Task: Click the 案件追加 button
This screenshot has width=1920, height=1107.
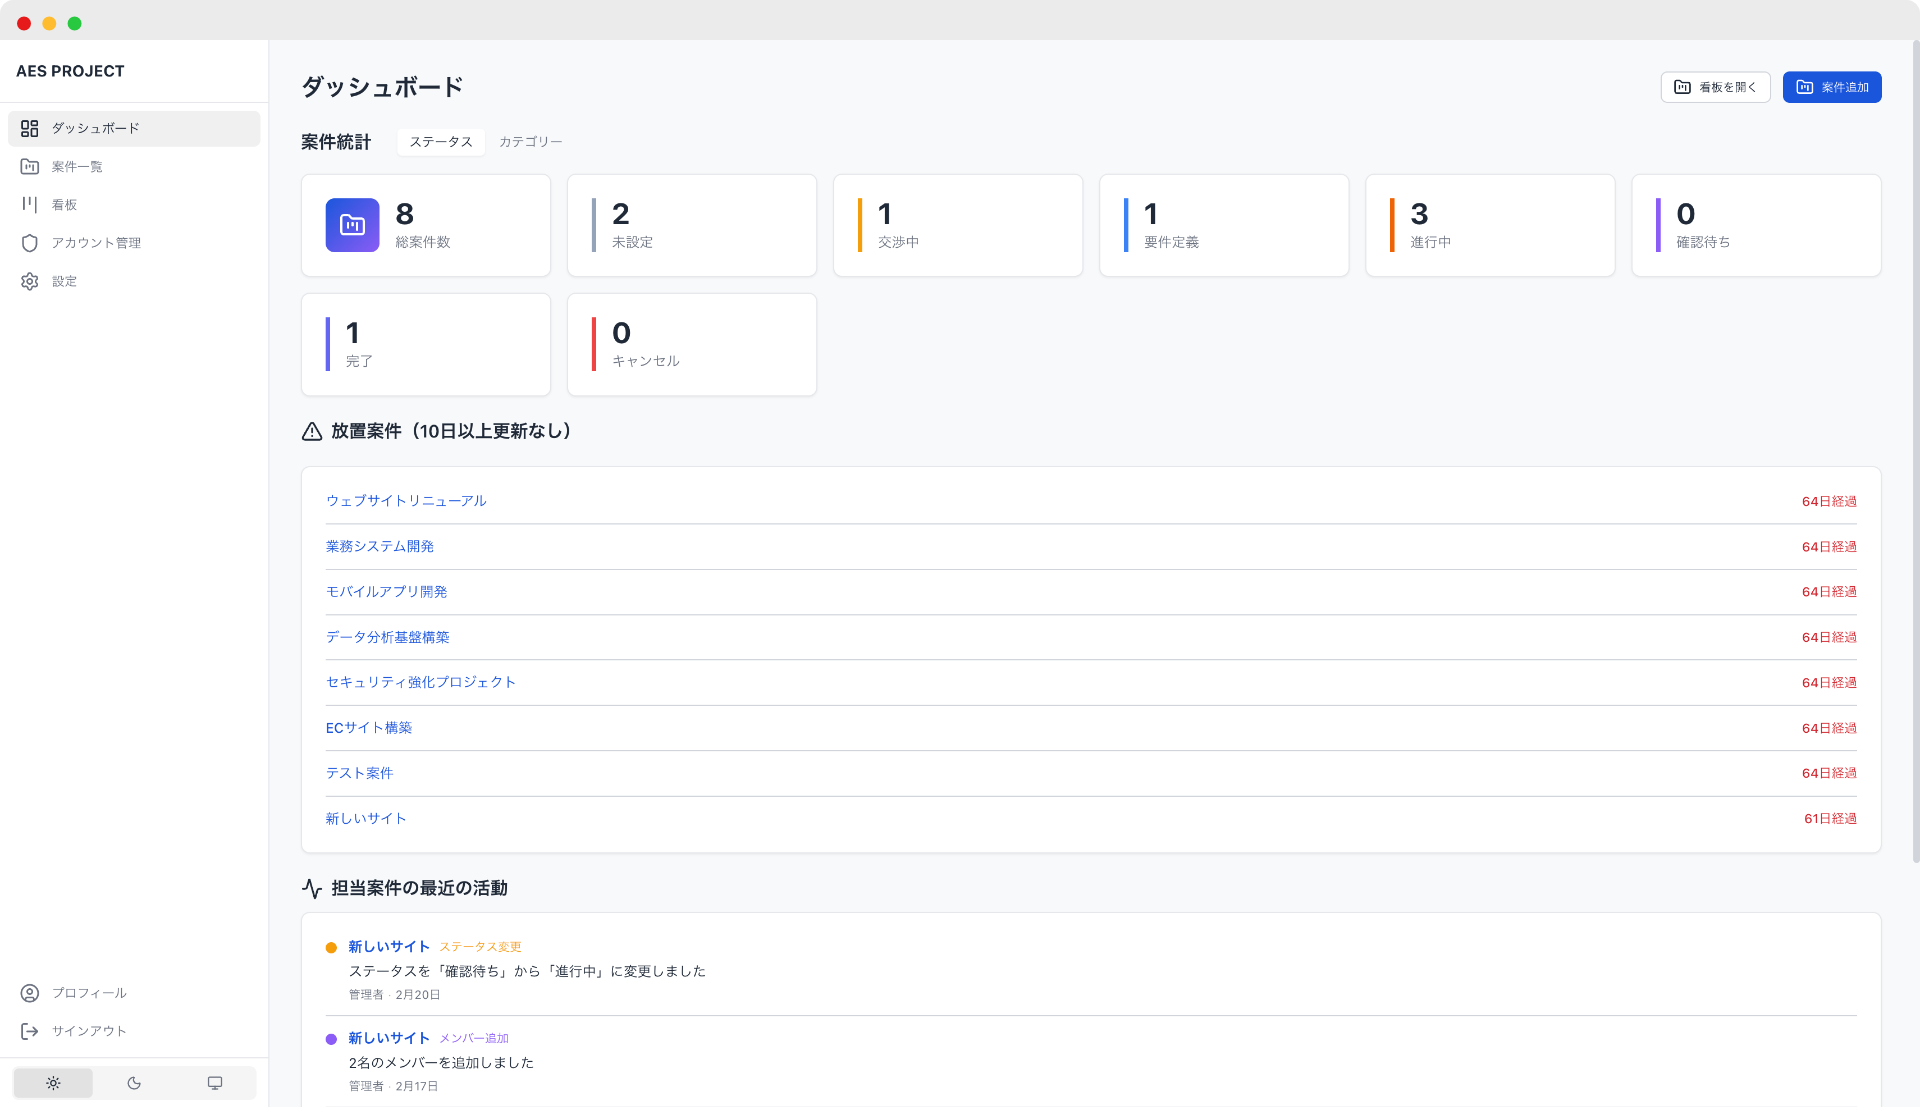Action: [x=1832, y=87]
